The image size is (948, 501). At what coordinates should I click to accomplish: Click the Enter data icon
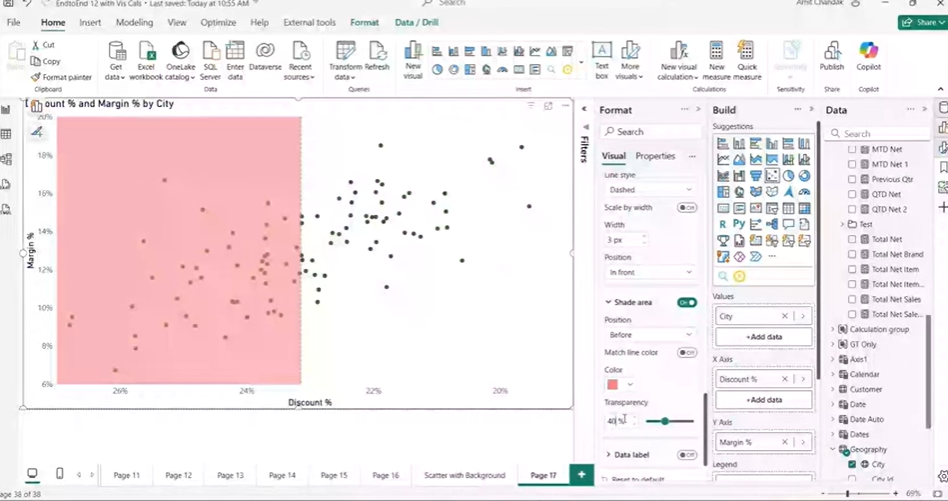pyautogui.click(x=235, y=61)
